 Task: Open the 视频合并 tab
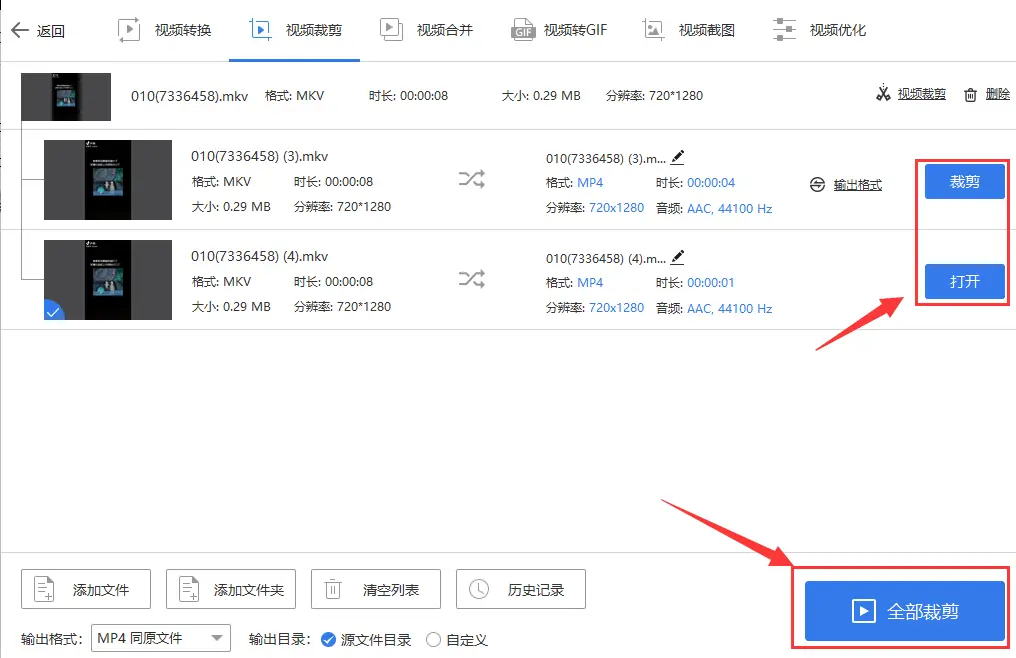(x=426, y=30)
